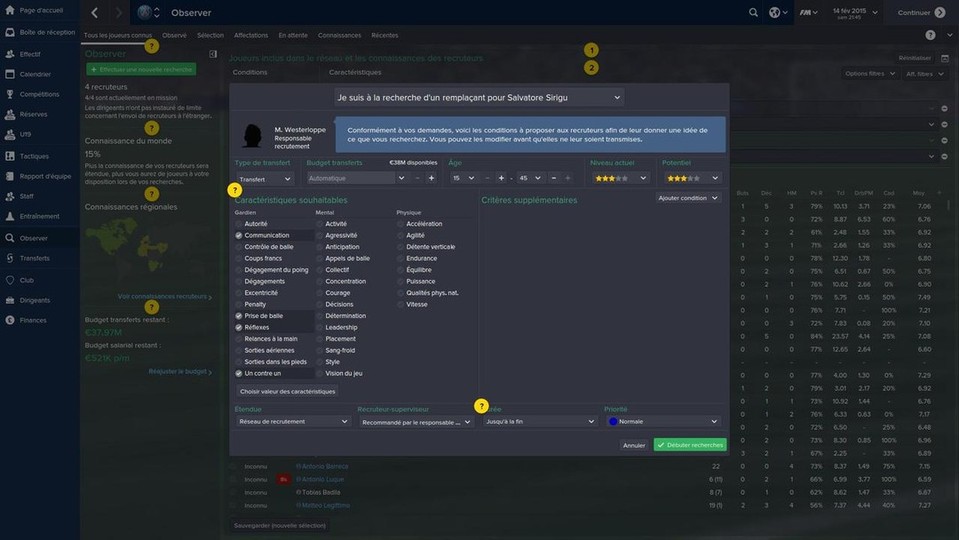The image size is (959, 540).
Task: Switch to the Sélection tab
Action: pyautogui.click(x=210, y=35)
